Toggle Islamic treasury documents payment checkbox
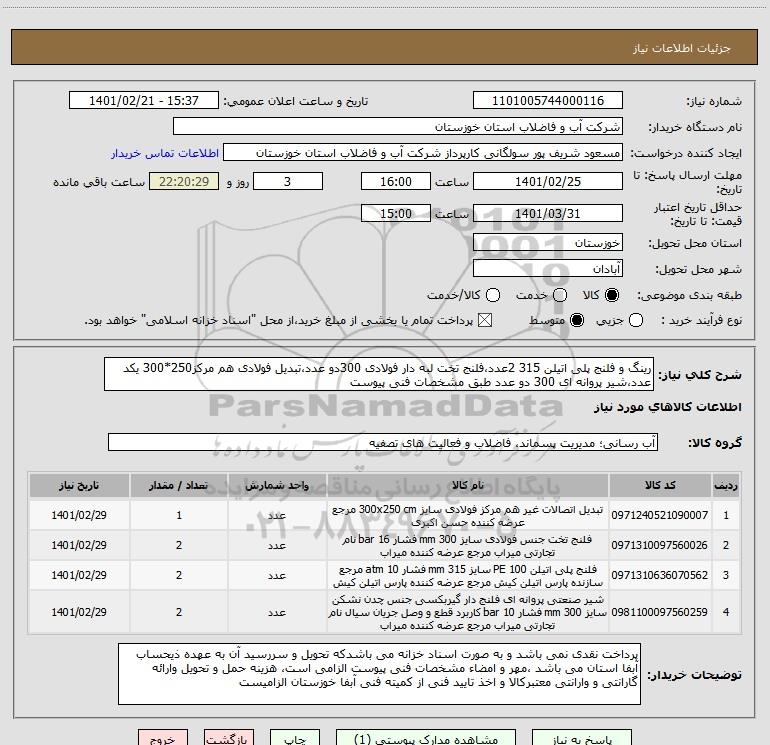The height and width of the screenshot is (745, 770). [x=485, y=321]
